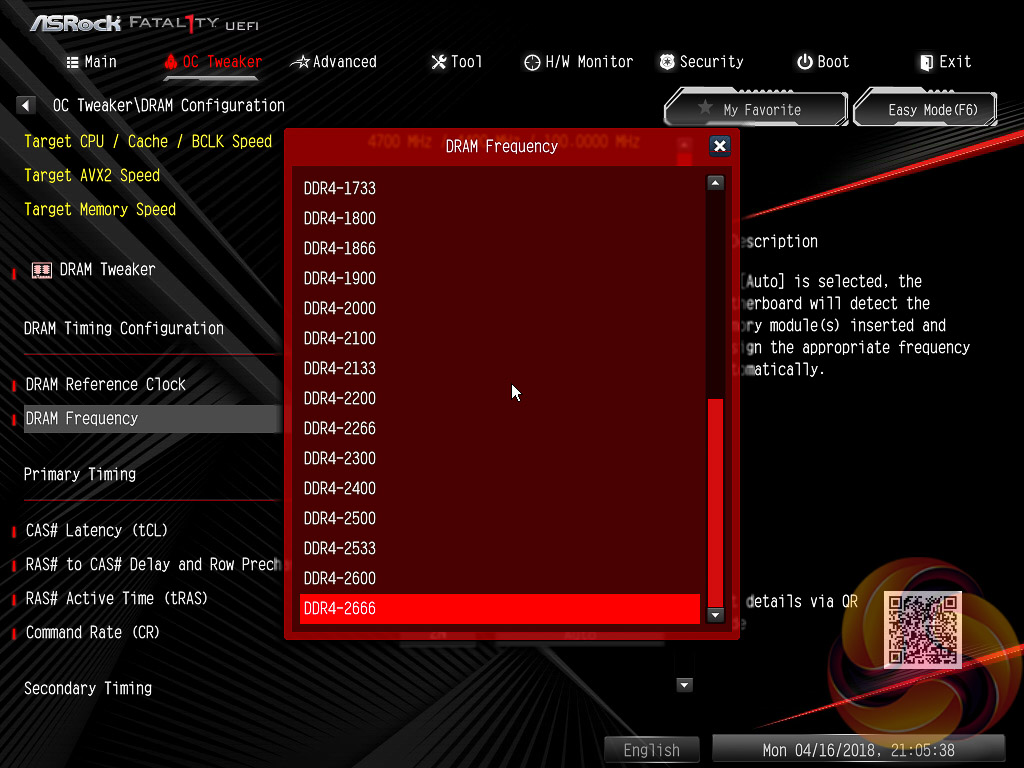
Task: Select DDR4-1866 frequency
Action: pyautogui.click(x=500, y=248)
